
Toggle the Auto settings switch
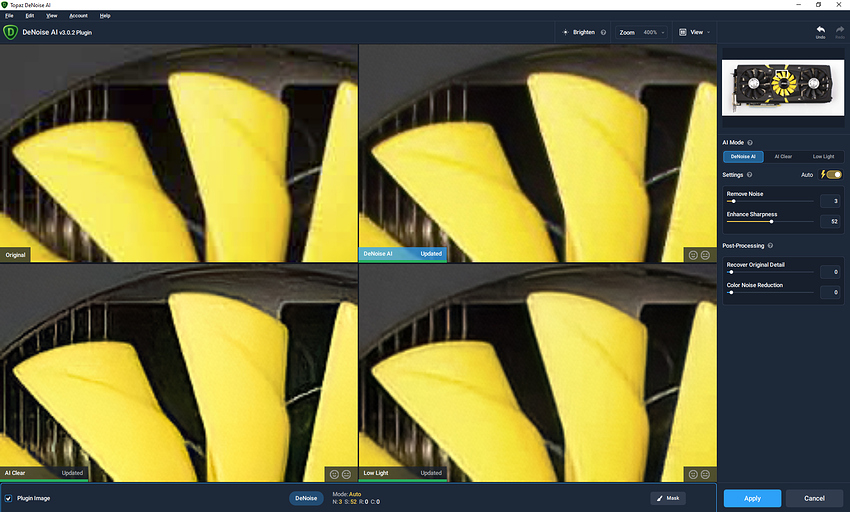click(832, 175)
